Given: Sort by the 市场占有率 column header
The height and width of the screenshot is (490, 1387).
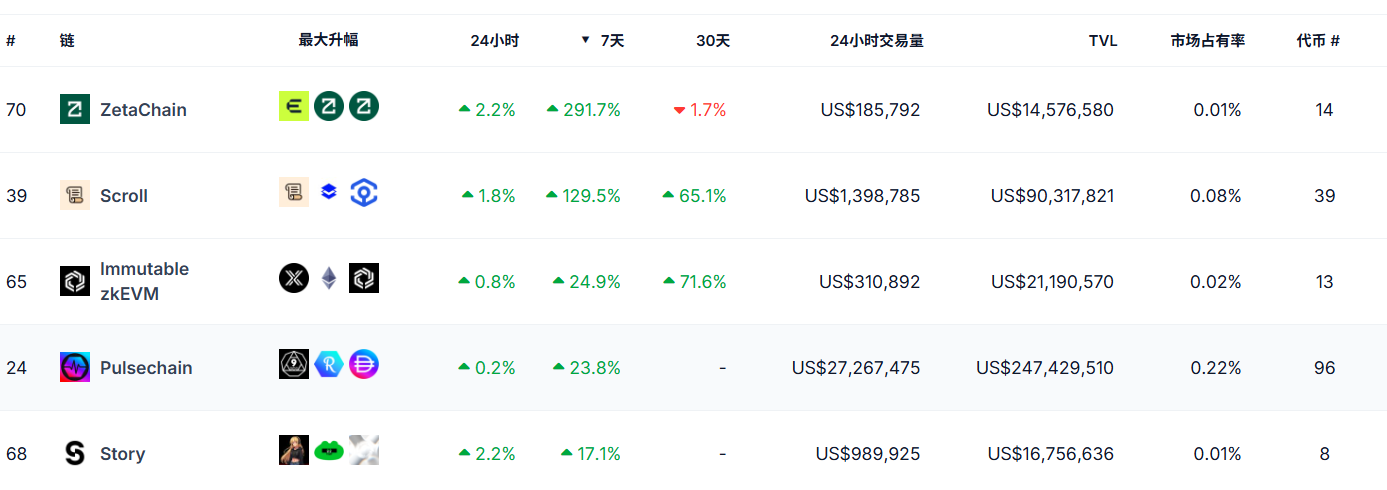Looking at the screenshot, I should pyautogui.click(x=1207, y=41).
